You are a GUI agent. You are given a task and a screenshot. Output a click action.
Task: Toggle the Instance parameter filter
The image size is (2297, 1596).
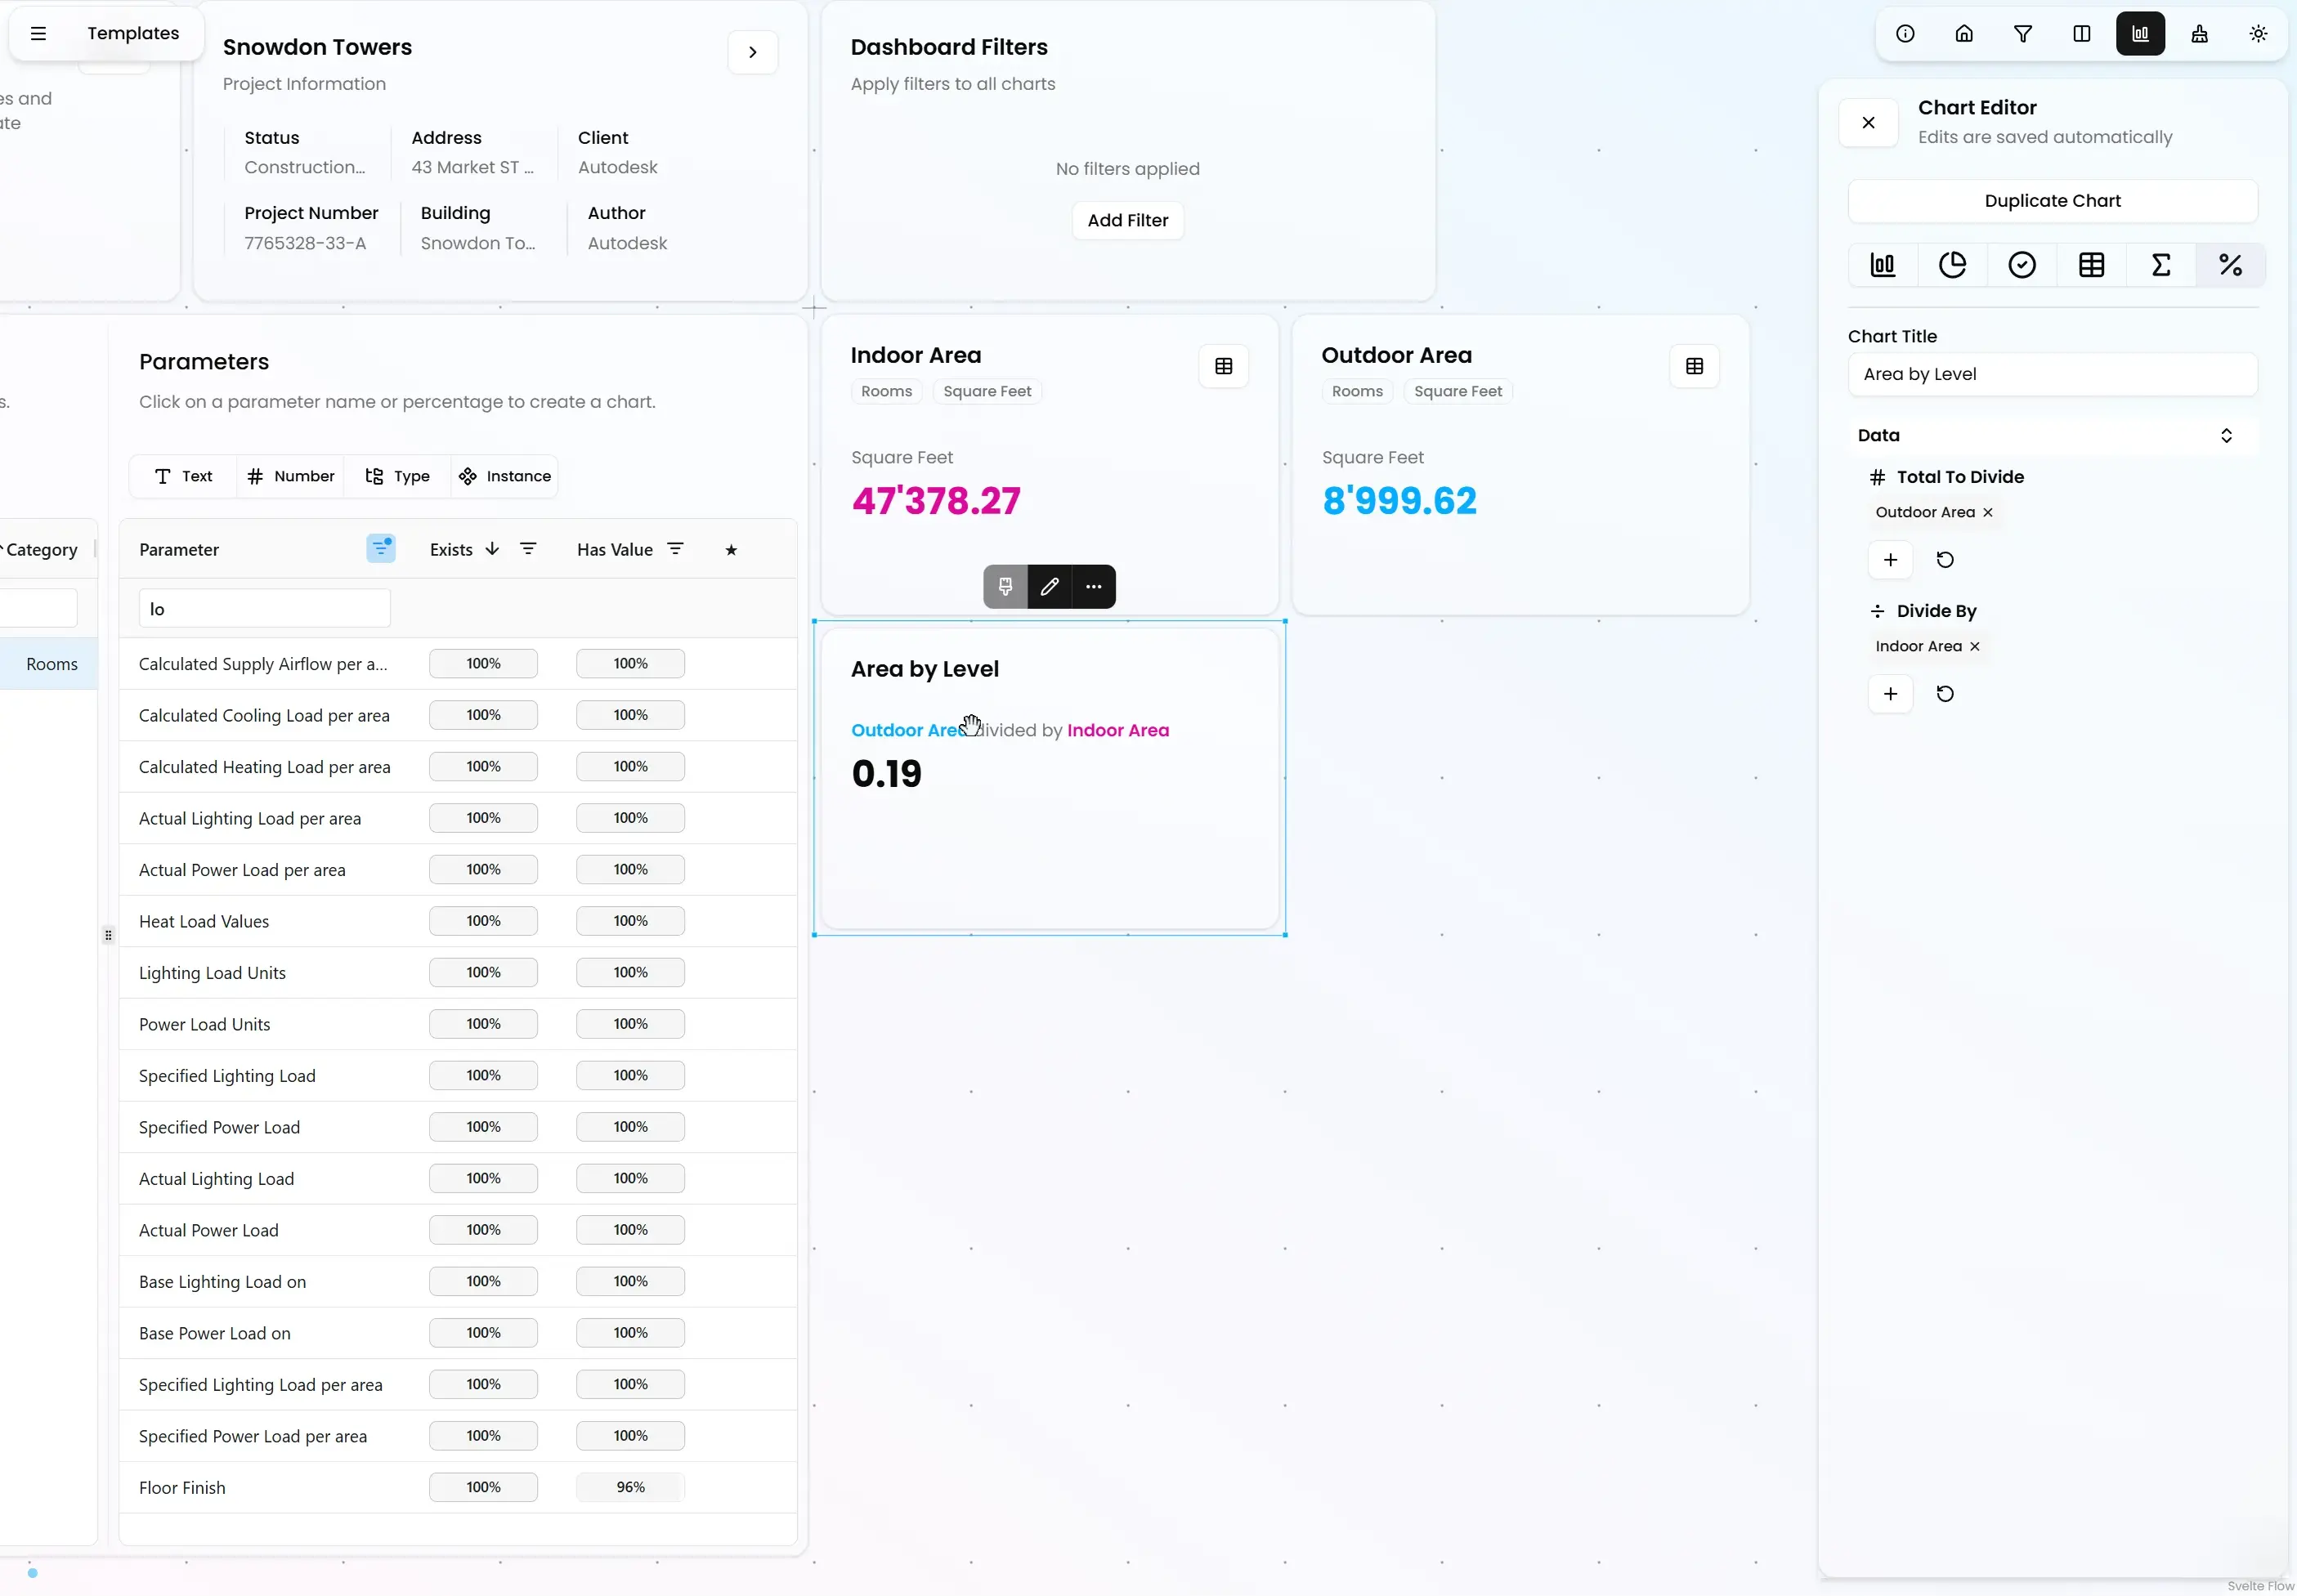pos(505,476)
